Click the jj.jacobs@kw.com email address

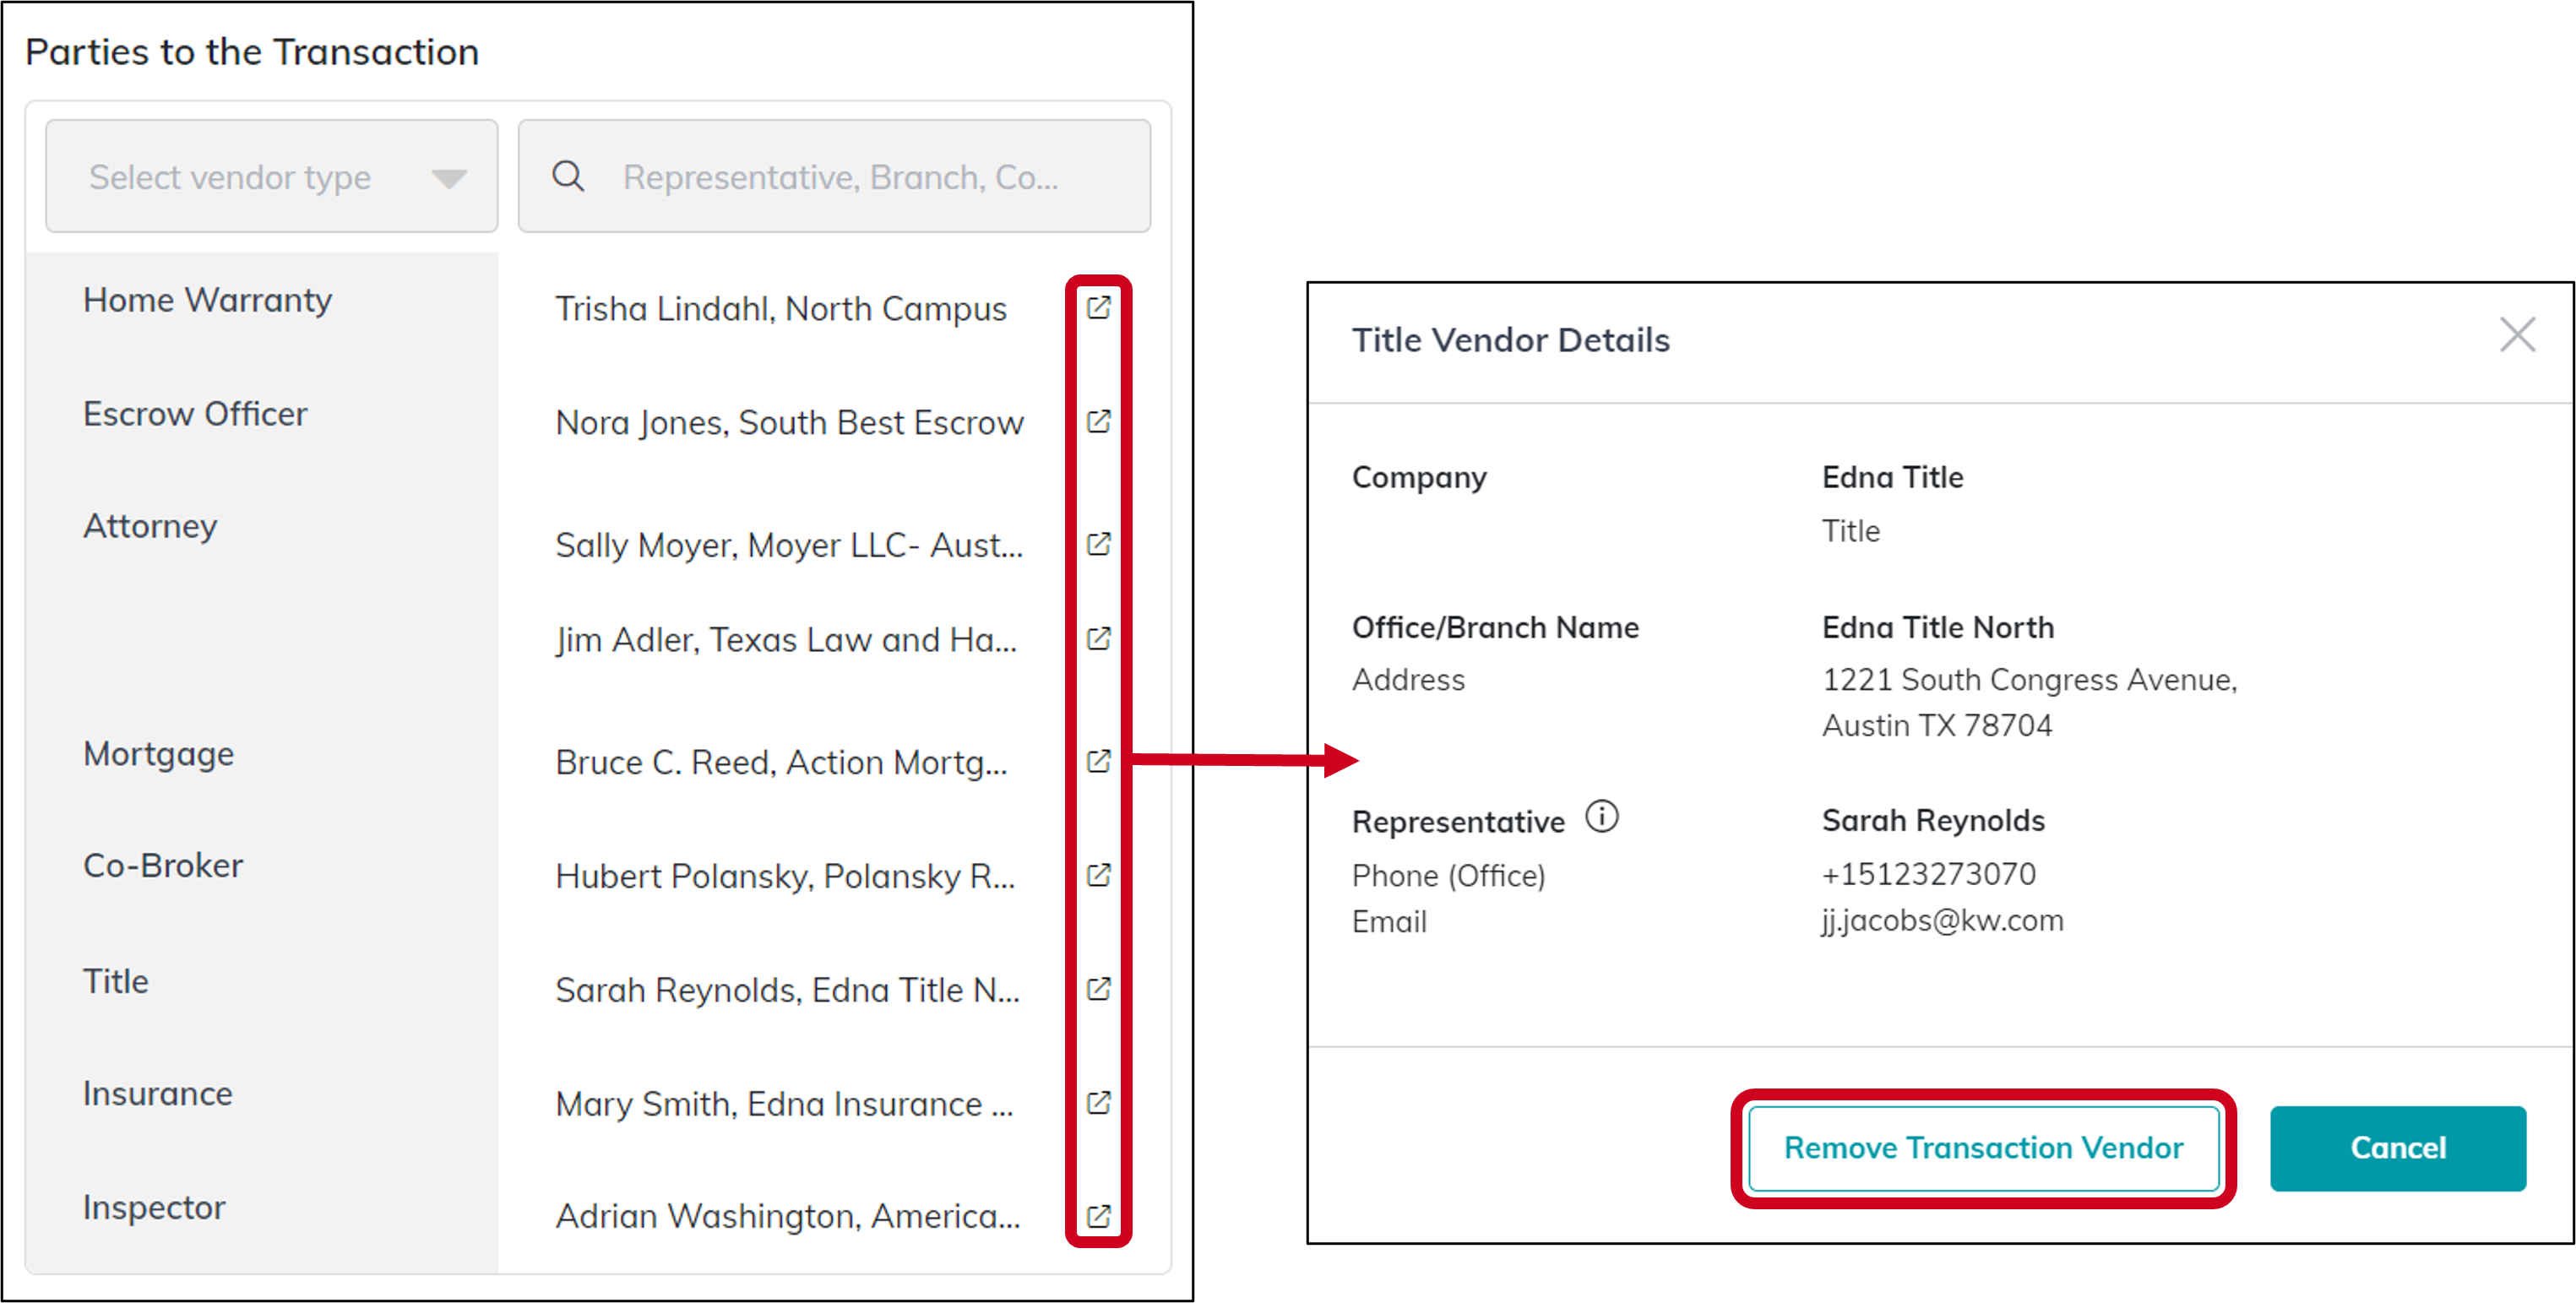coord(1942,921)
